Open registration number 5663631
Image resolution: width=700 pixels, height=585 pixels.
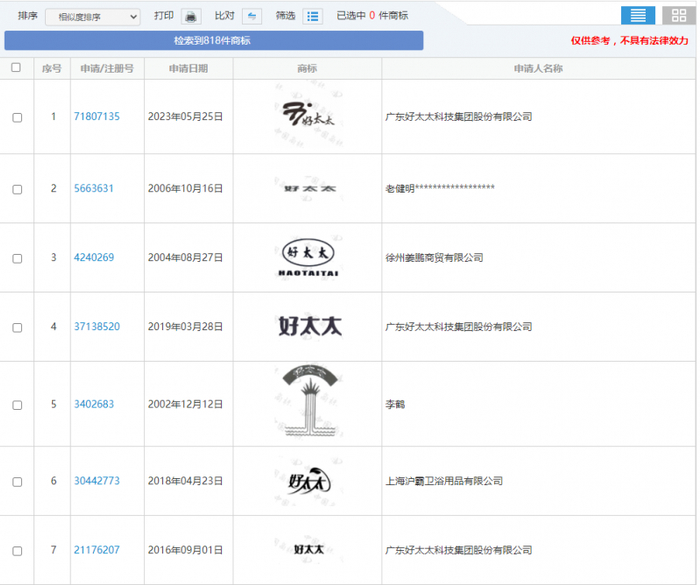[x=94, y=188]
